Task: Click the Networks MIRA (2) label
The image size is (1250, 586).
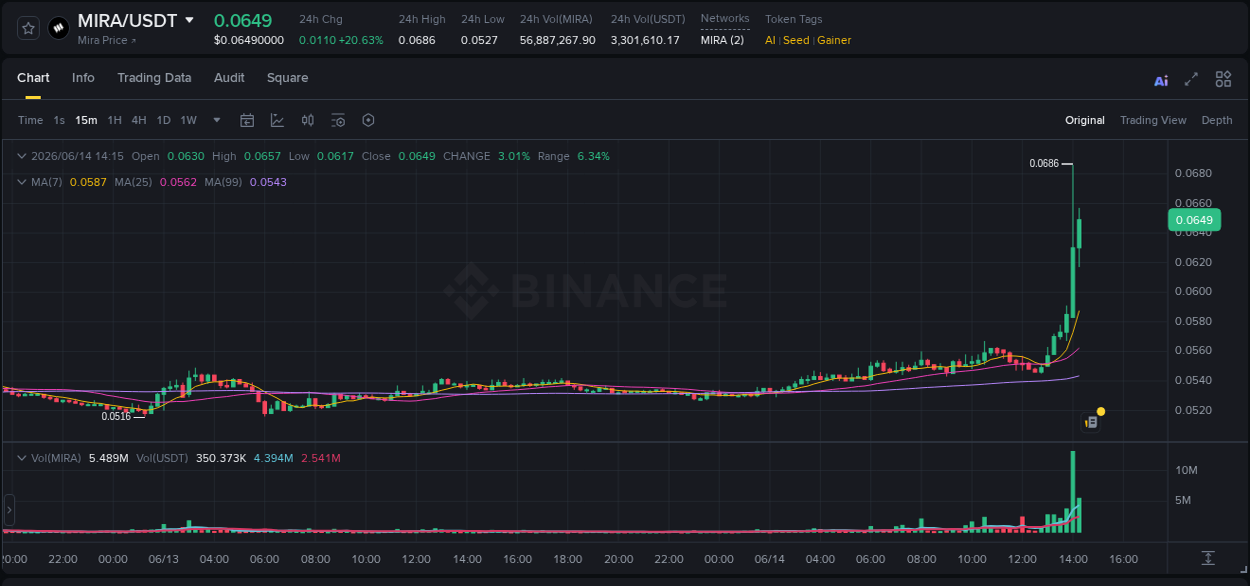Action: click(722, 40)
